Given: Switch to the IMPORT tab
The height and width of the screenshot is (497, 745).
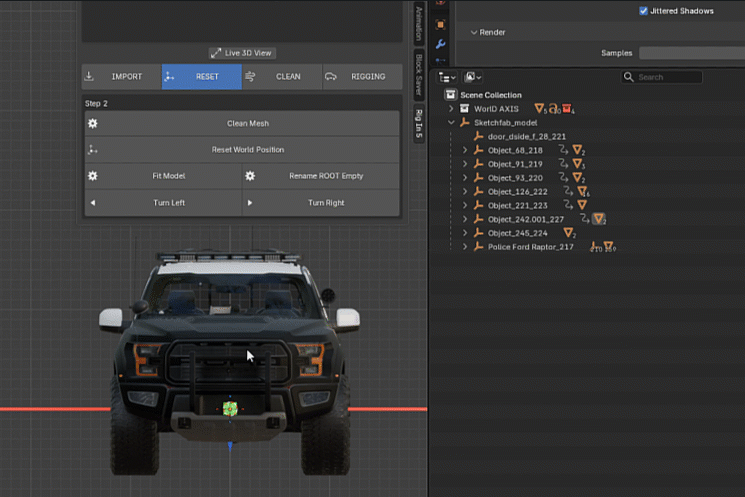Looking at the screenshot, I should point(122,76).
